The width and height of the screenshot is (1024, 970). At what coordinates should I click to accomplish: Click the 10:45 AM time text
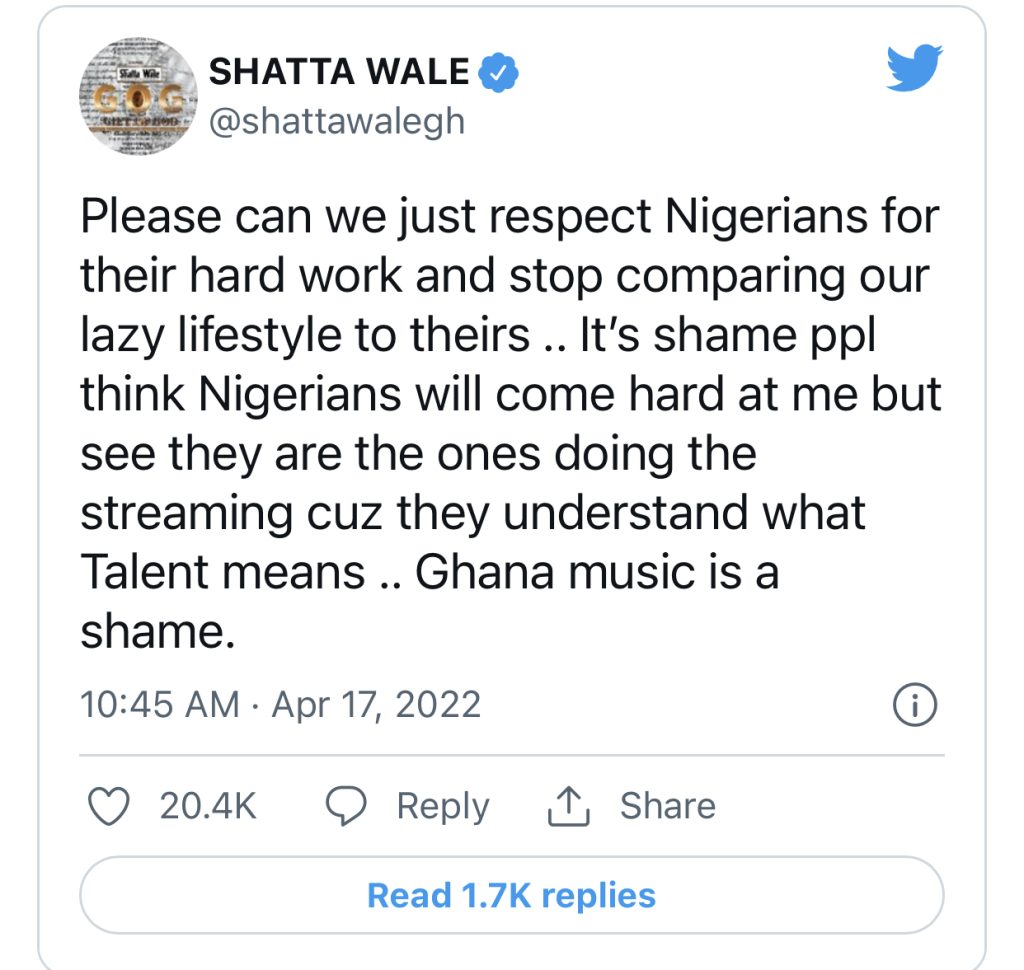pos(160,705)
